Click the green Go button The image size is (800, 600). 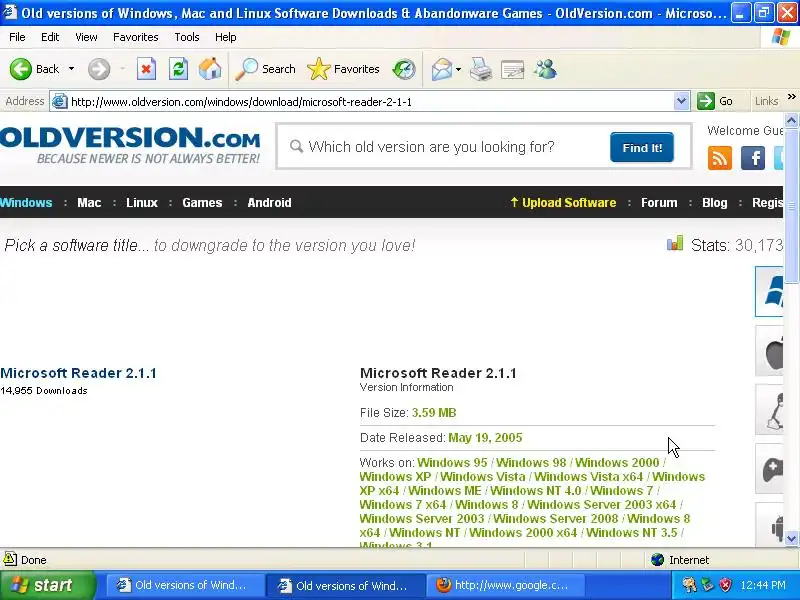tap(715, 102)
